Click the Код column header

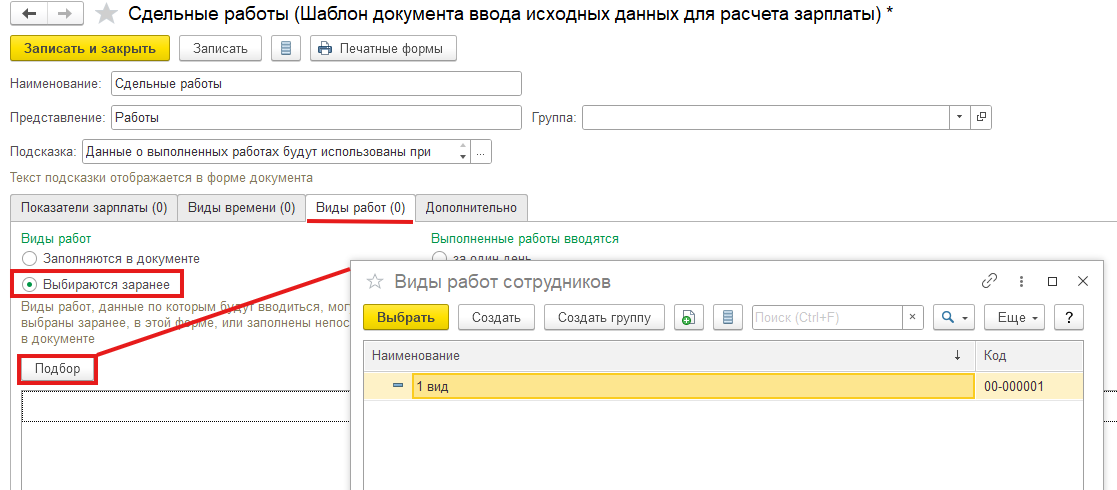pos(1029,355)
